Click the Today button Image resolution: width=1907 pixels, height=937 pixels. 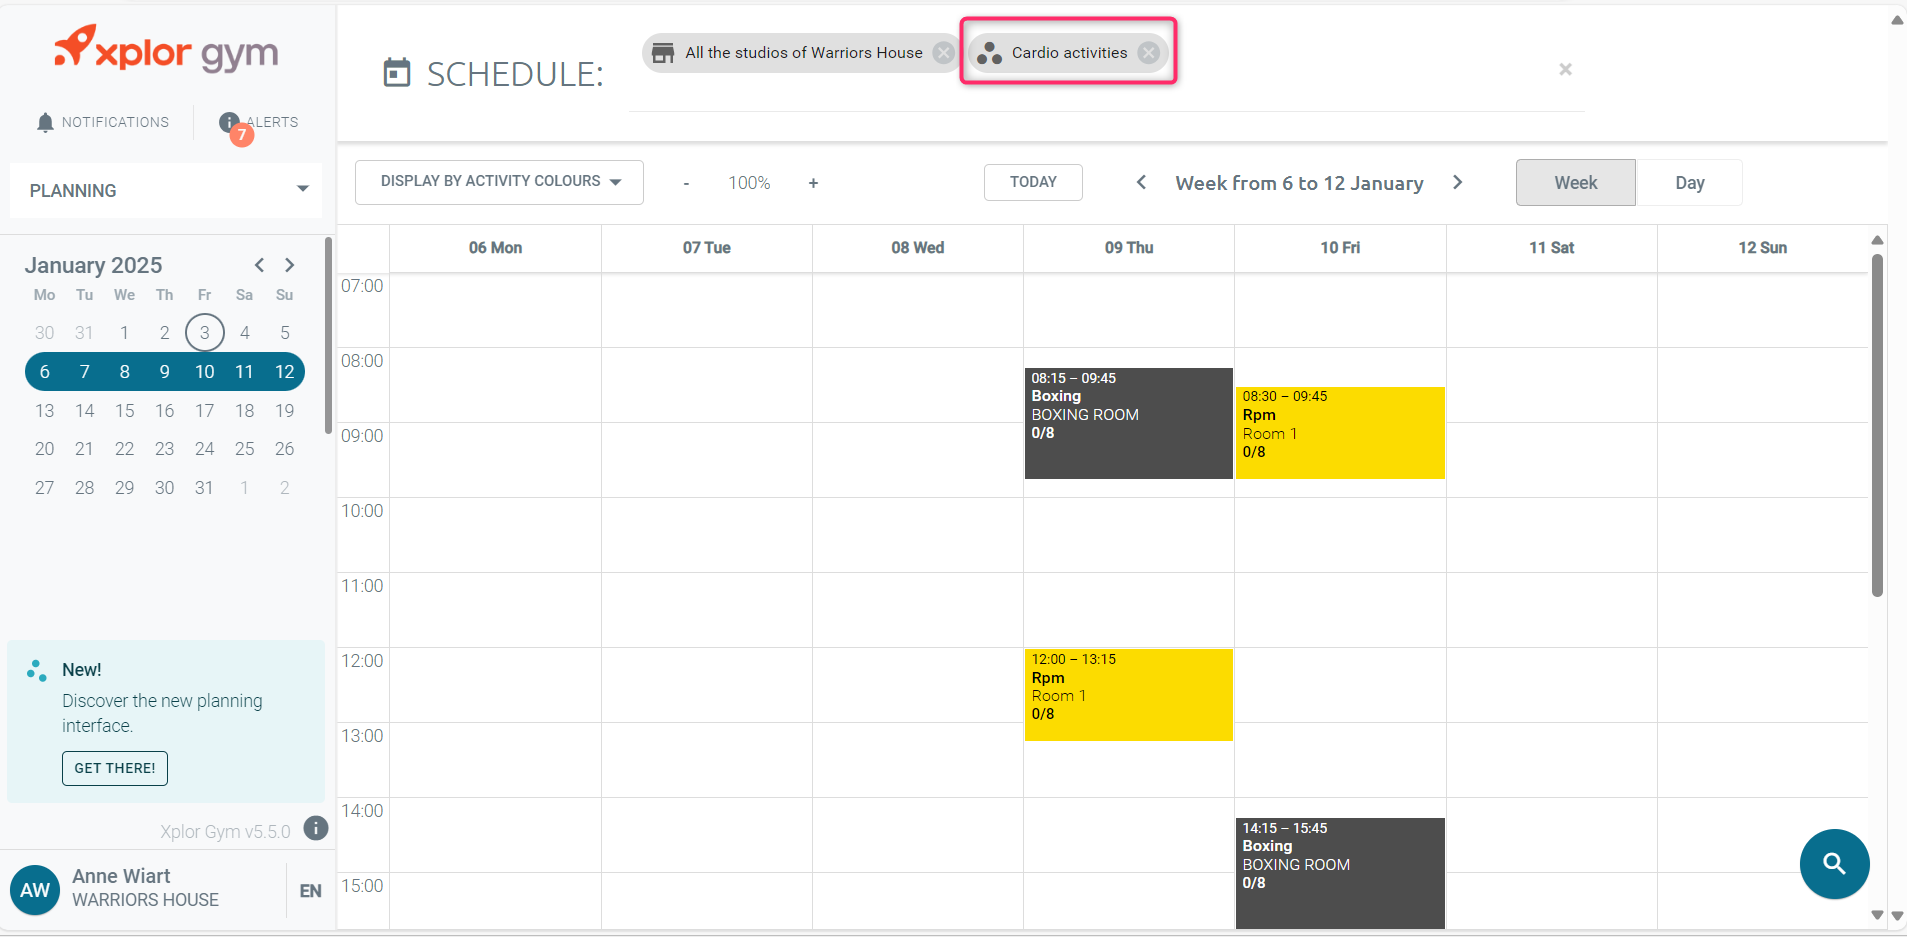(1033, 182)
